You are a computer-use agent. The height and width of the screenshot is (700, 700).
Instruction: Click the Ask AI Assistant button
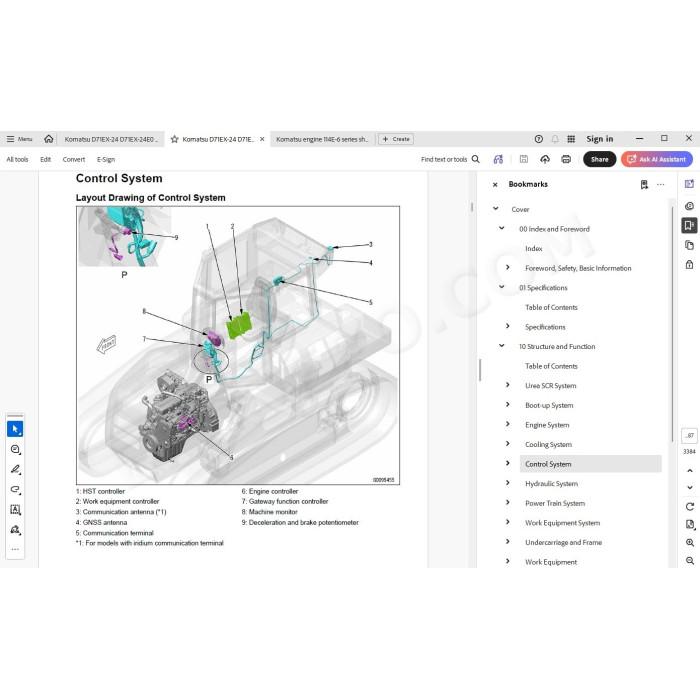pyautogui.click(x=657, y=159)
